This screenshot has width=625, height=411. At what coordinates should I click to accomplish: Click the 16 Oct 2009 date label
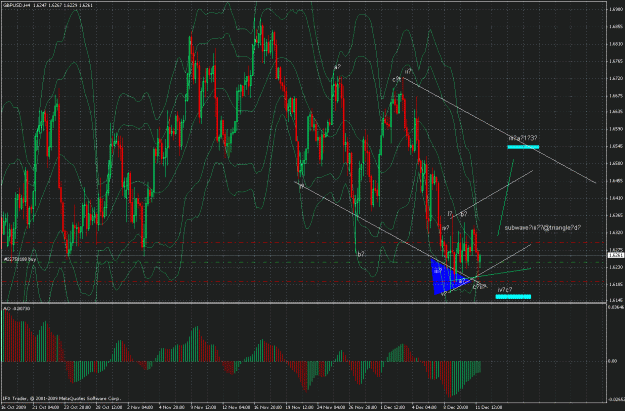coord(15,407)
